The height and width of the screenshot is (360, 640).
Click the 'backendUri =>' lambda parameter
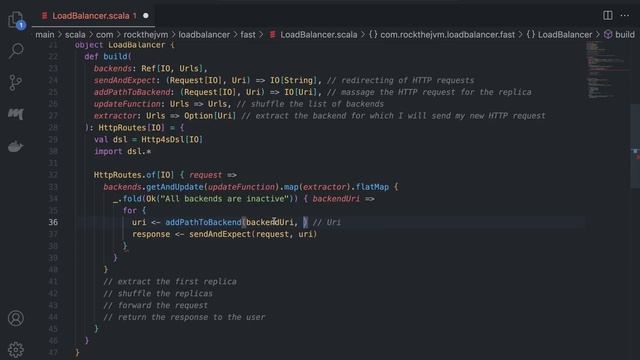point(343,199)
